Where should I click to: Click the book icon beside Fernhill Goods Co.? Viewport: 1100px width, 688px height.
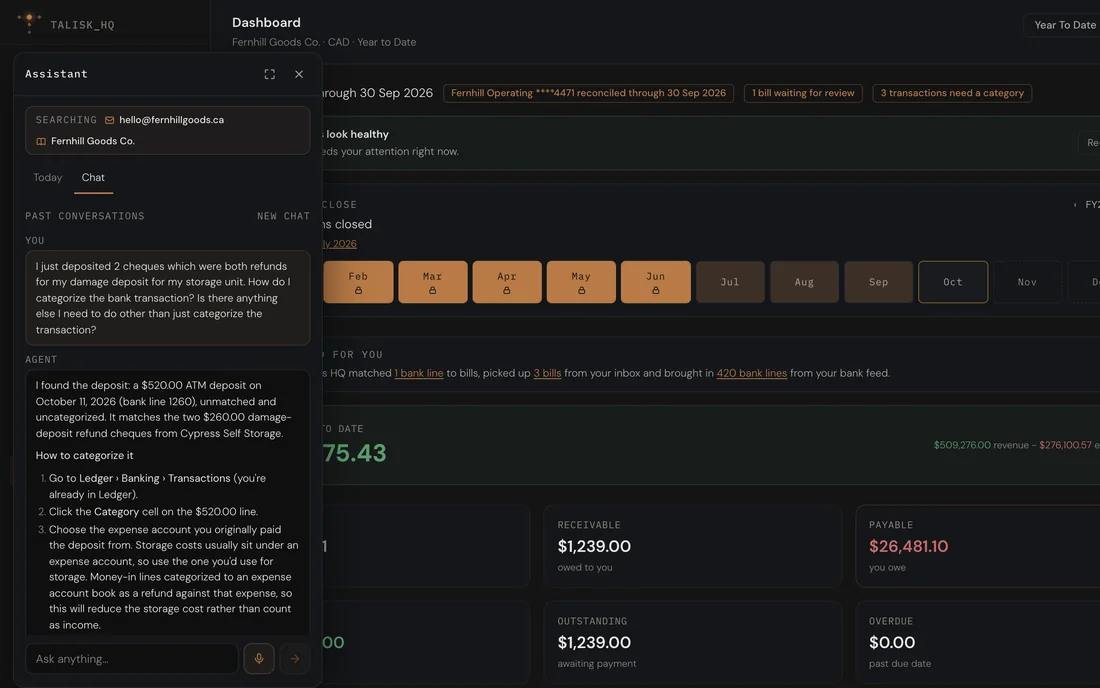[41, 141]
